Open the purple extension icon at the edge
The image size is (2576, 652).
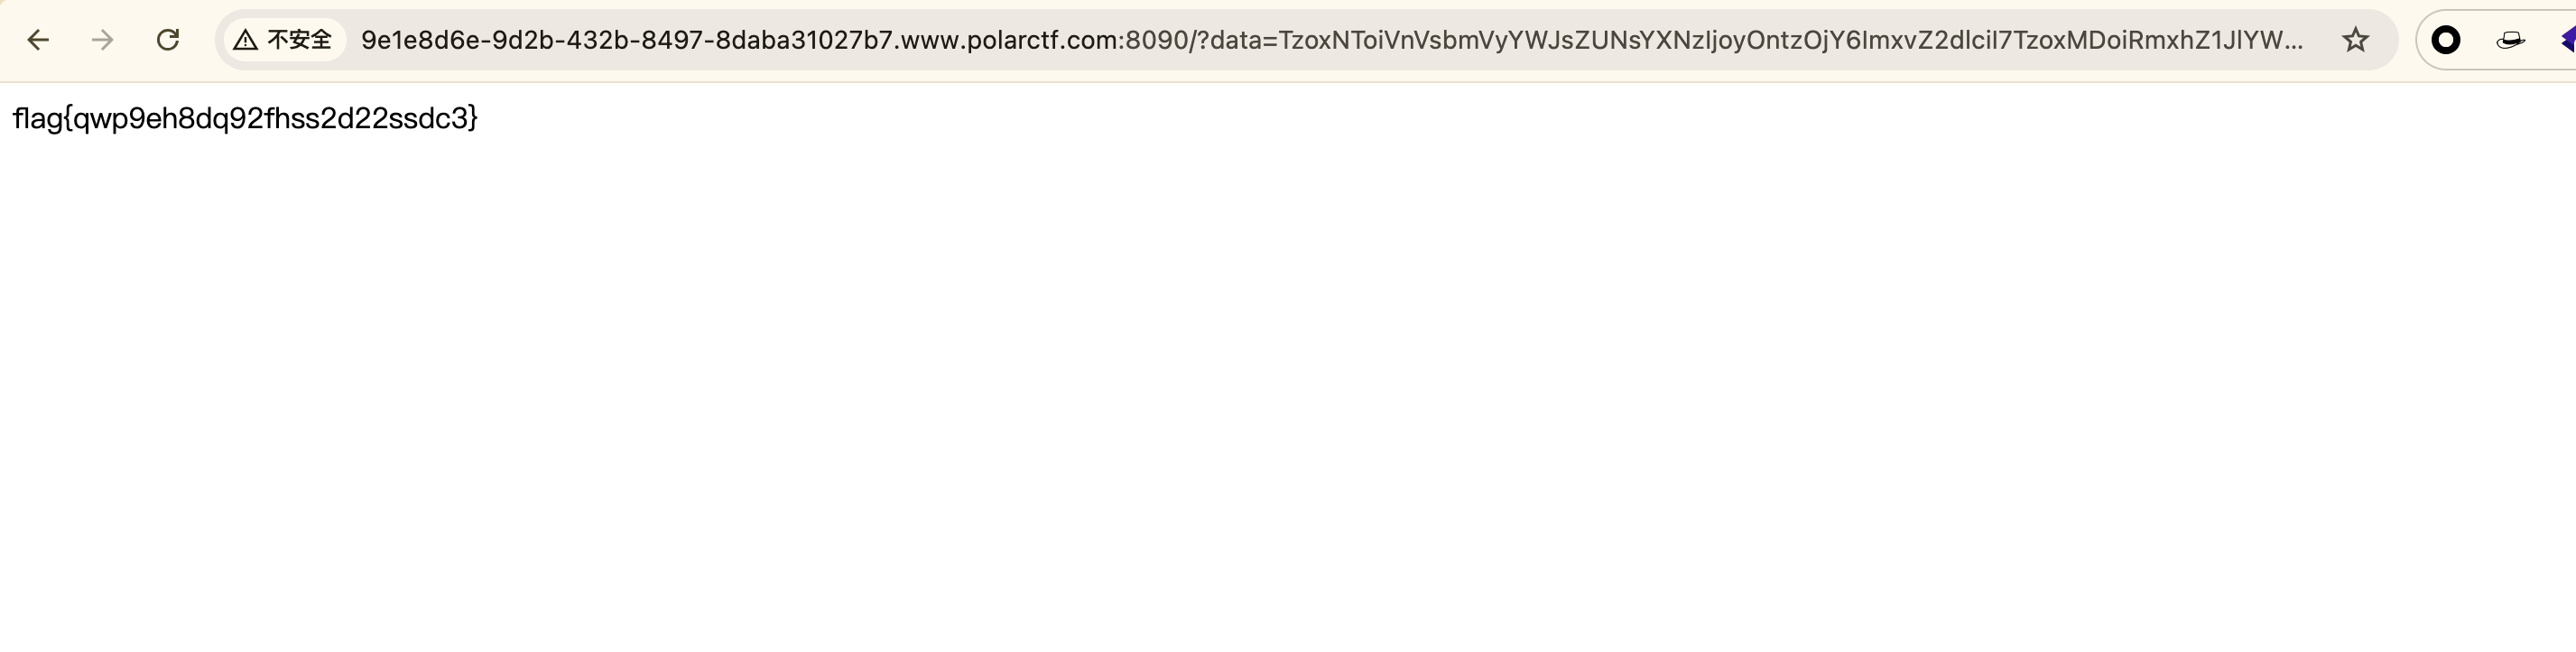tap(2568, 40)
